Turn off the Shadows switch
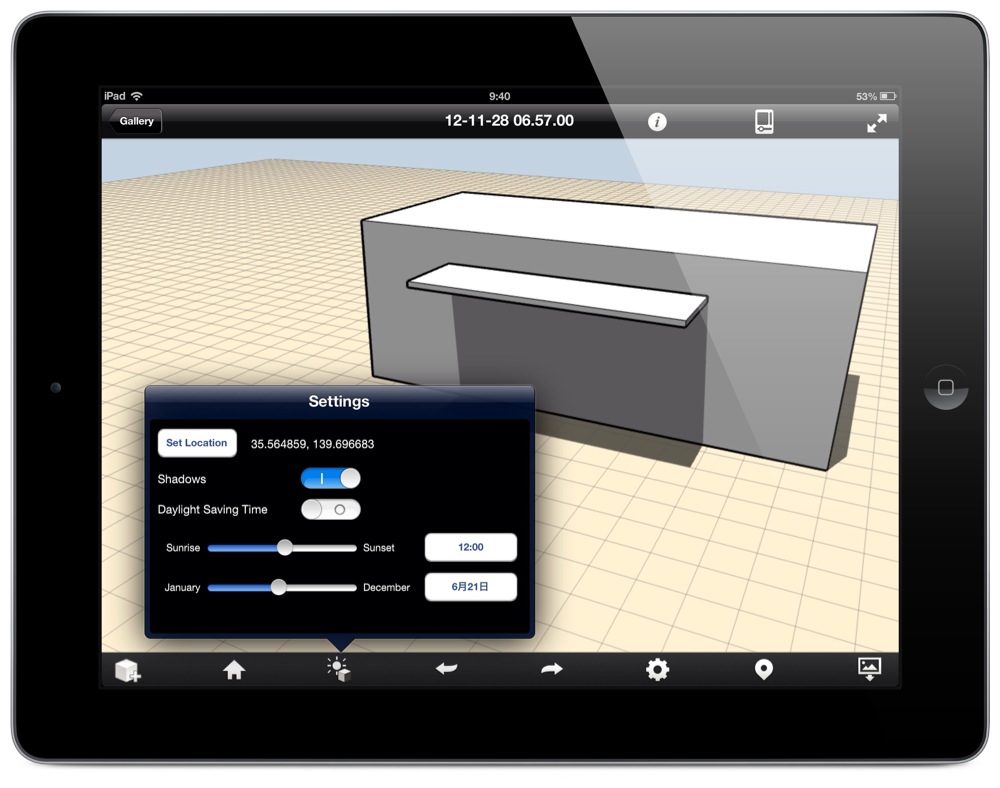The height and width of the screenshot is (788, 1000). [x=330, y=479]
